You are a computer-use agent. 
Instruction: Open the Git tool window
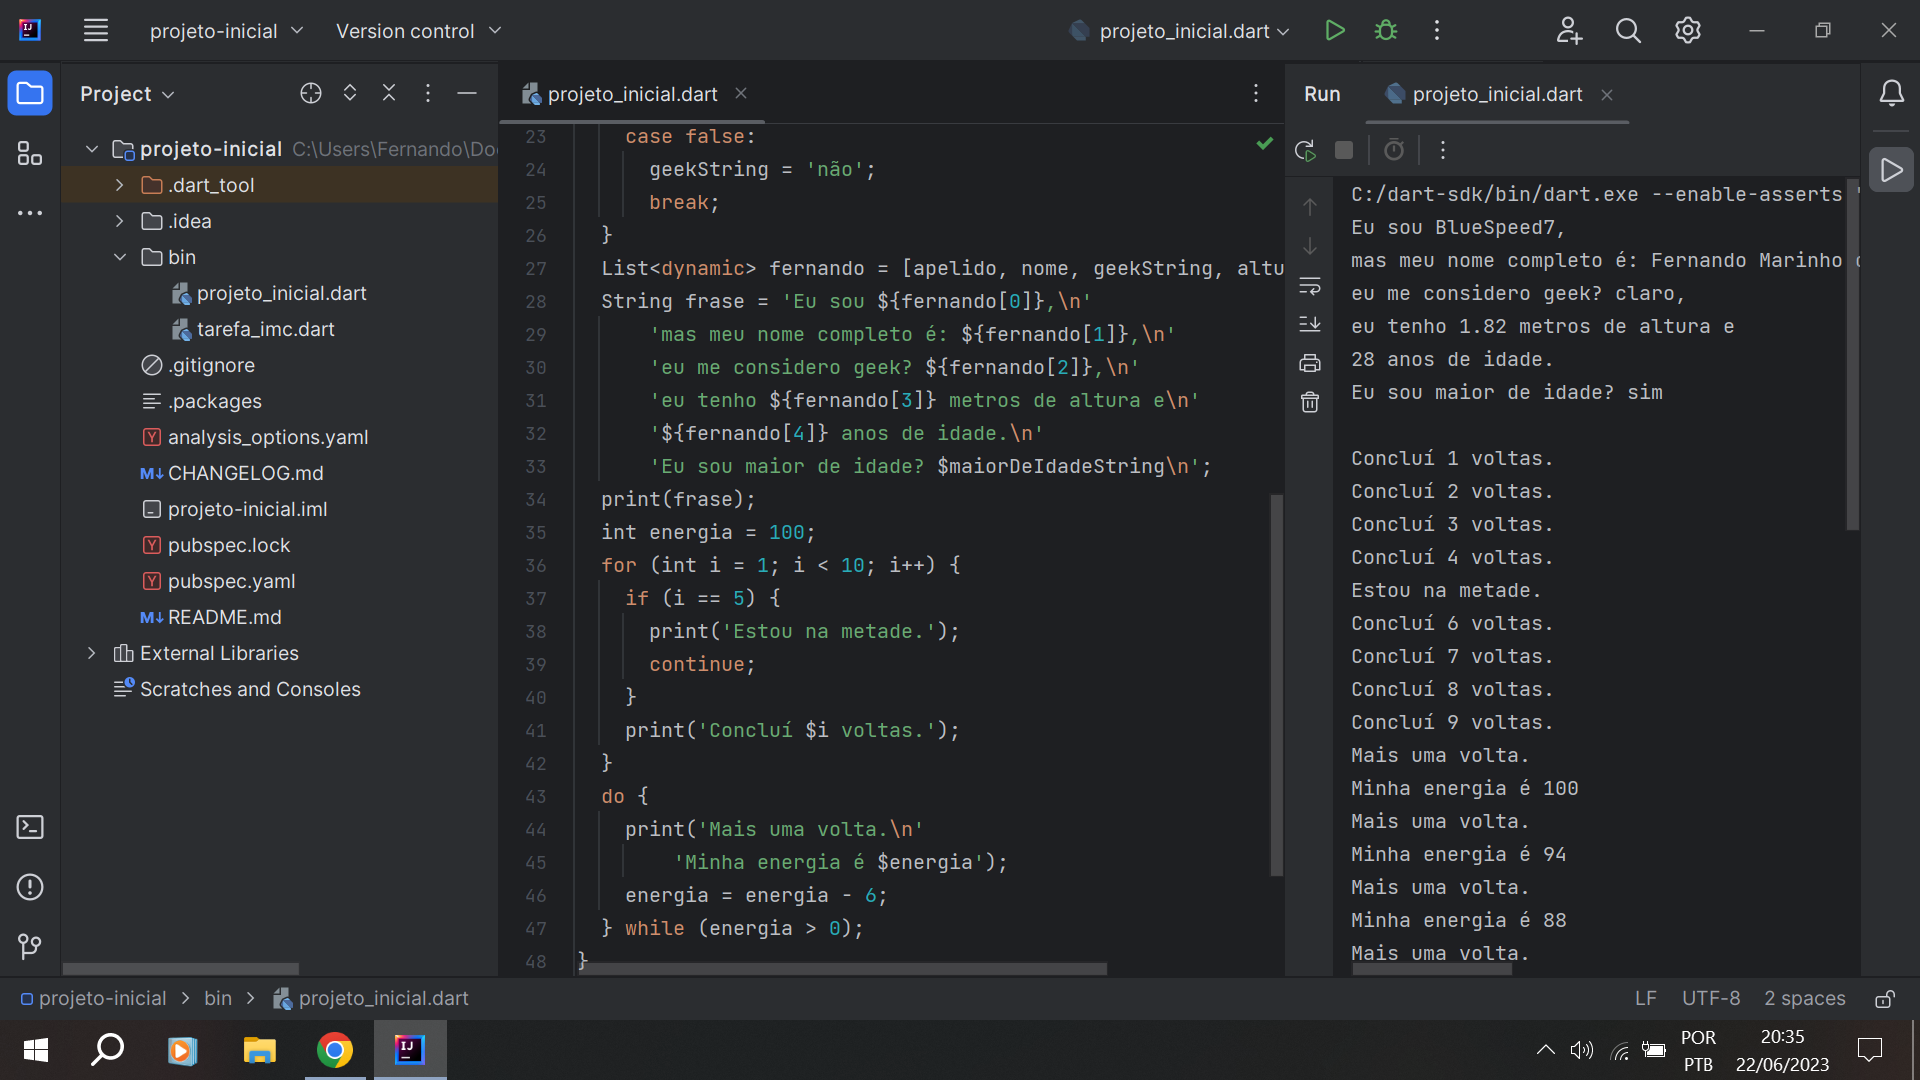pos(30,946)
